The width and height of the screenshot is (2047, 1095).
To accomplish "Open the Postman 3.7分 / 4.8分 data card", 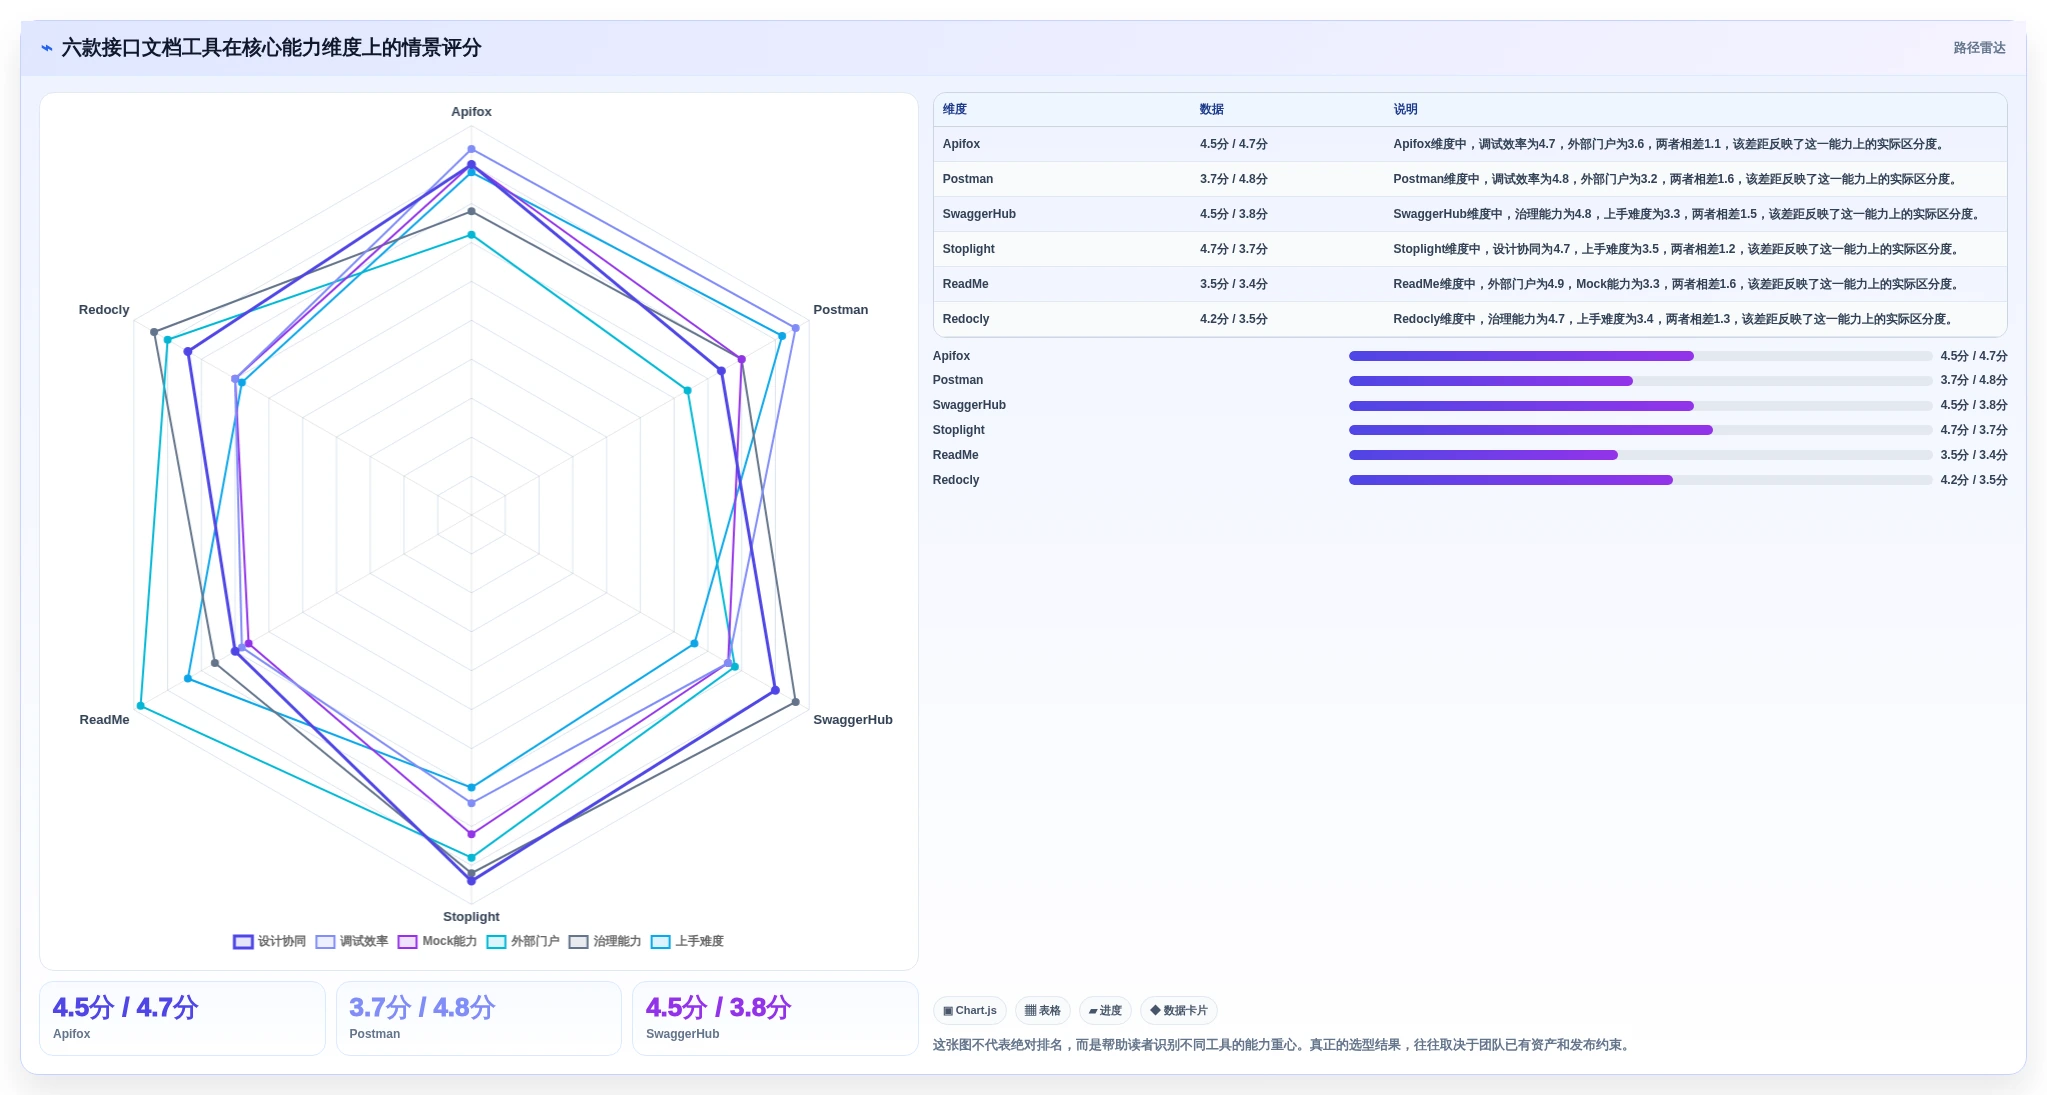I will (479, 1018).
